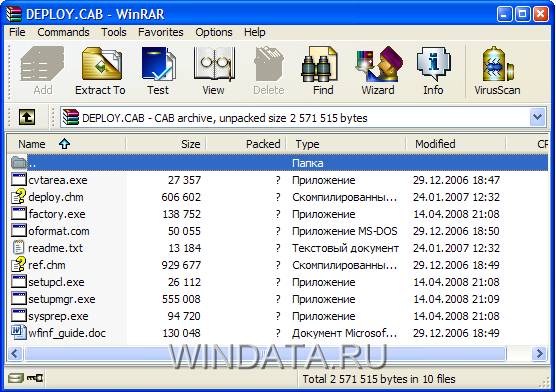The image size is (556, 392).
Task: Select the ref.chm file name
Action: pyautogui.click(x=47, y=265)
